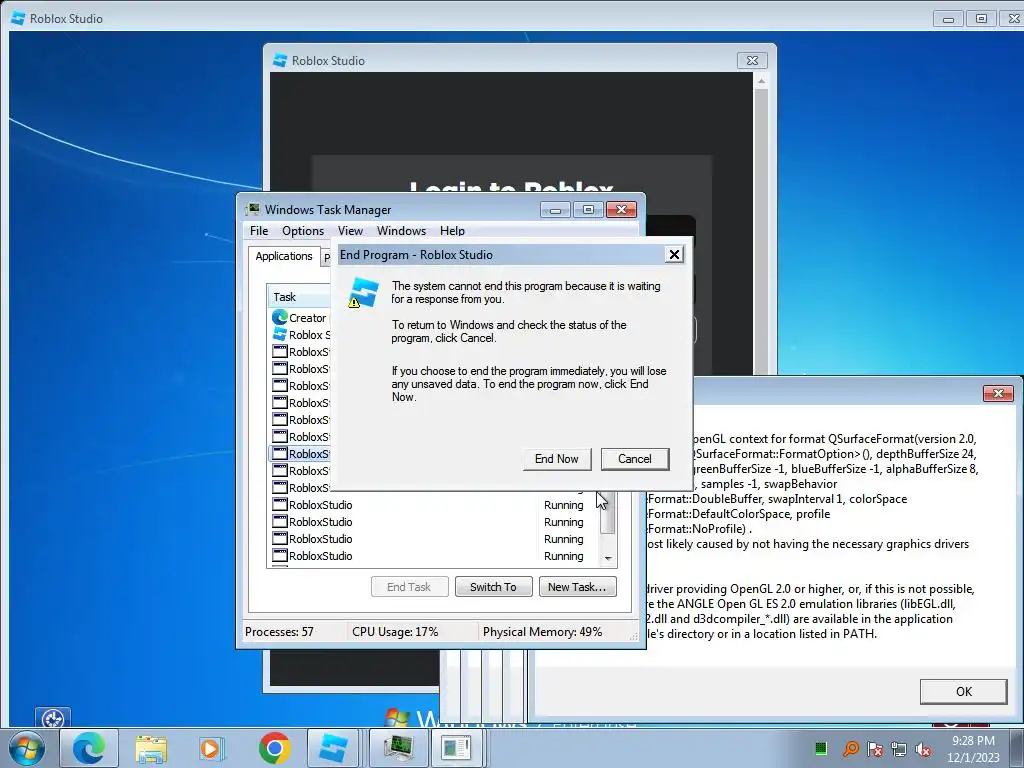Open the Windows Start menu

pos(26,748)
